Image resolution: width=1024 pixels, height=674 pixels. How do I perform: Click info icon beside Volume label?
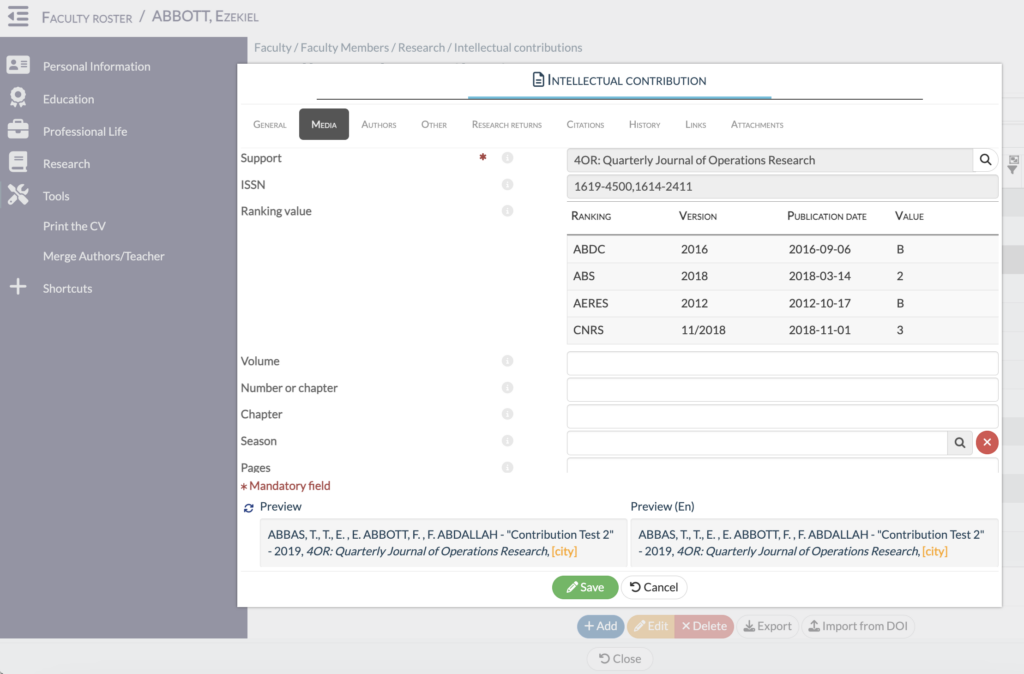[507, 361]
